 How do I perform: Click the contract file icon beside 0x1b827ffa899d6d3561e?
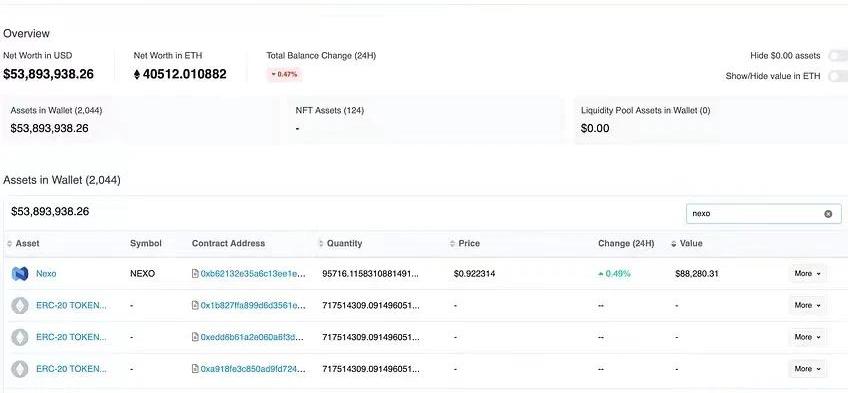[x=195, y=305]
